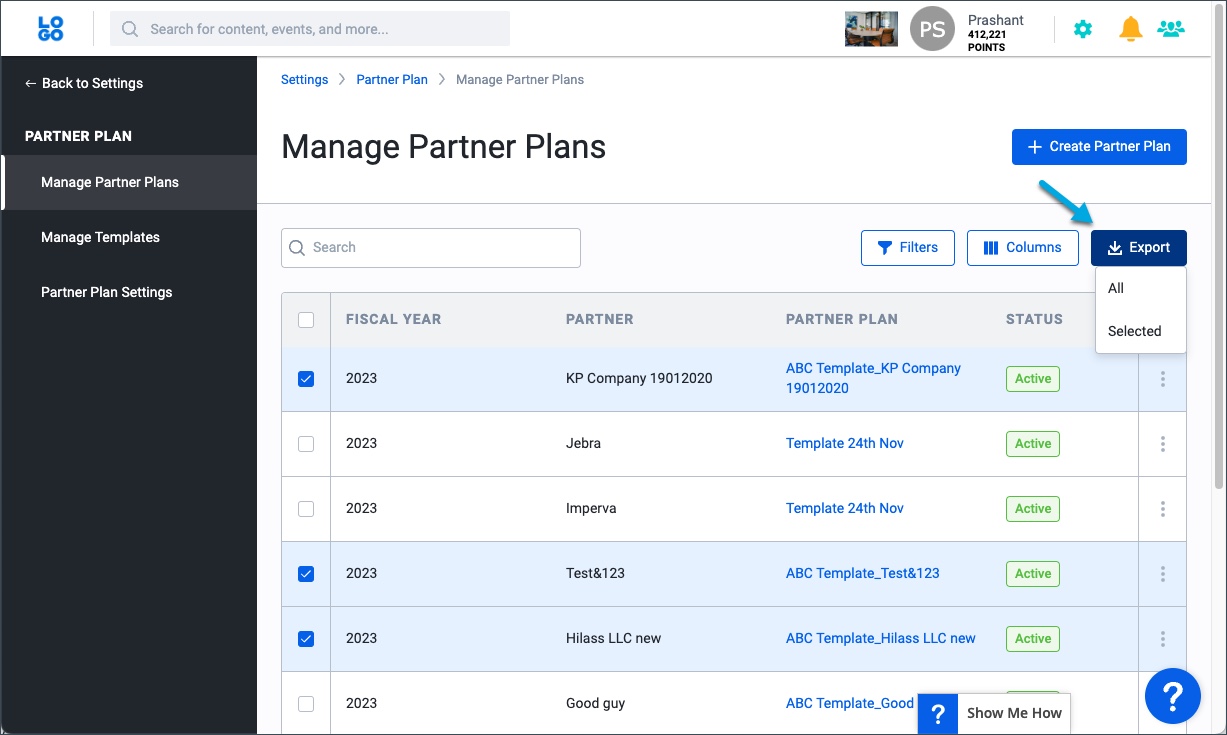The width and height of the screenshot is (1227, 735).
Task: Open row actions menu for Imperva
Action: coord(1162,509)
